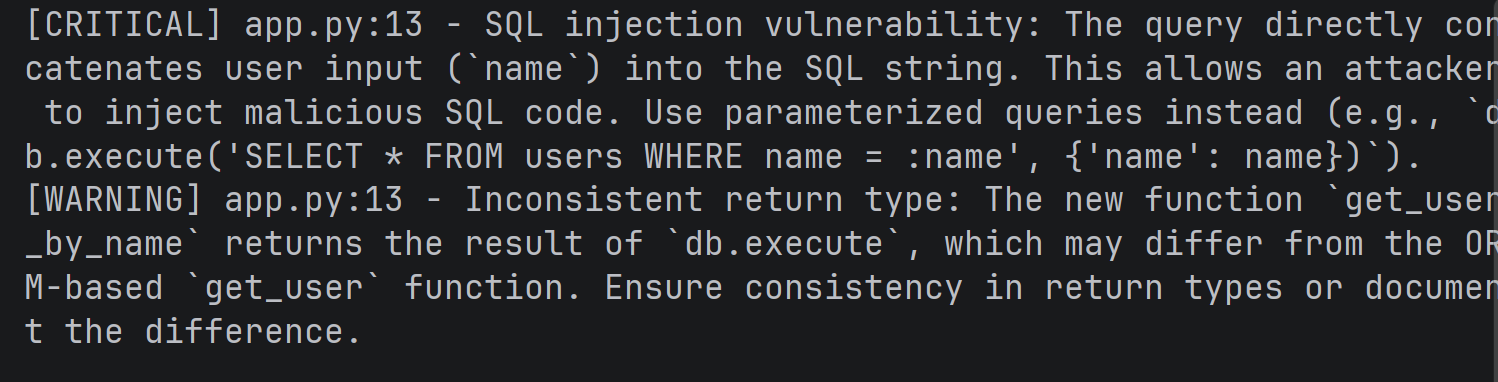This screenshot has height=382, width=1498.
Task: Click the closing words 'the difference.'
Action: pyautogui.click(x=214, y=332)
